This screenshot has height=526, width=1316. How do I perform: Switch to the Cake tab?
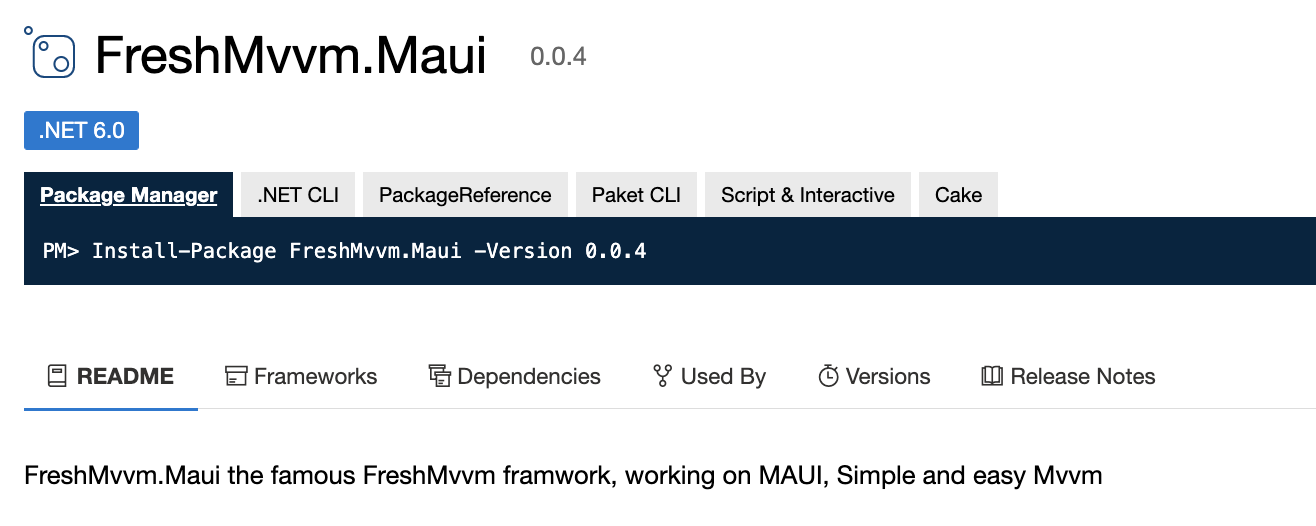[x=958, y=195]
